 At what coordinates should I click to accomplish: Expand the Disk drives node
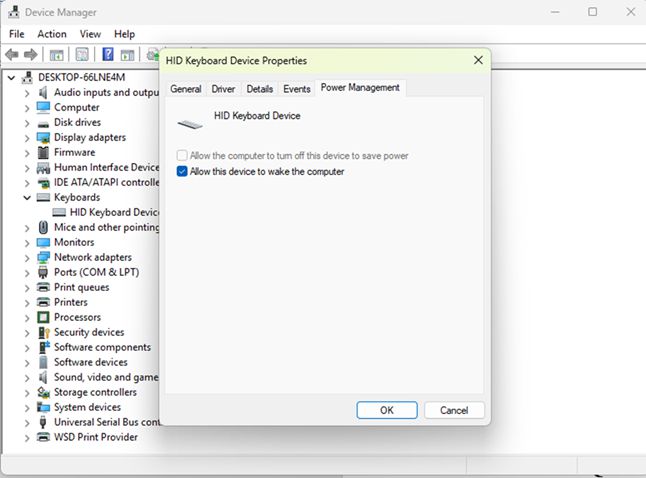[27, 122]
